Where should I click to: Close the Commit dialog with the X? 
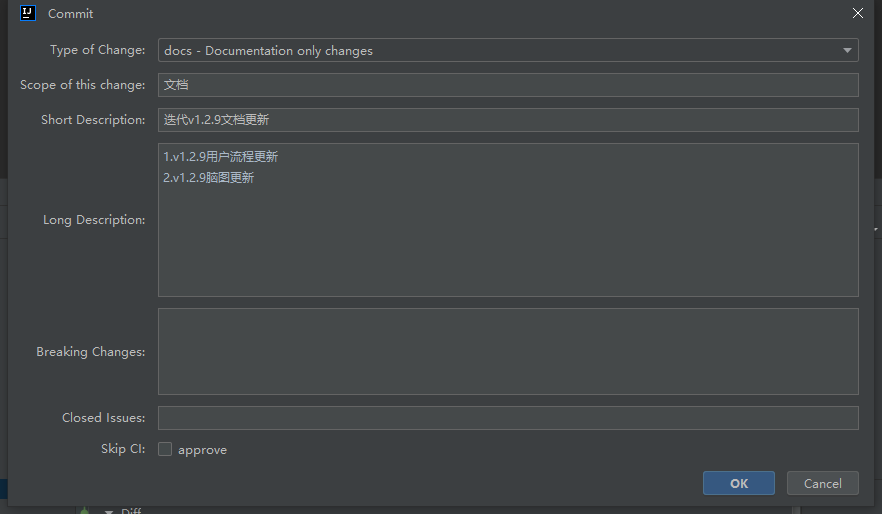coord(857,13)
